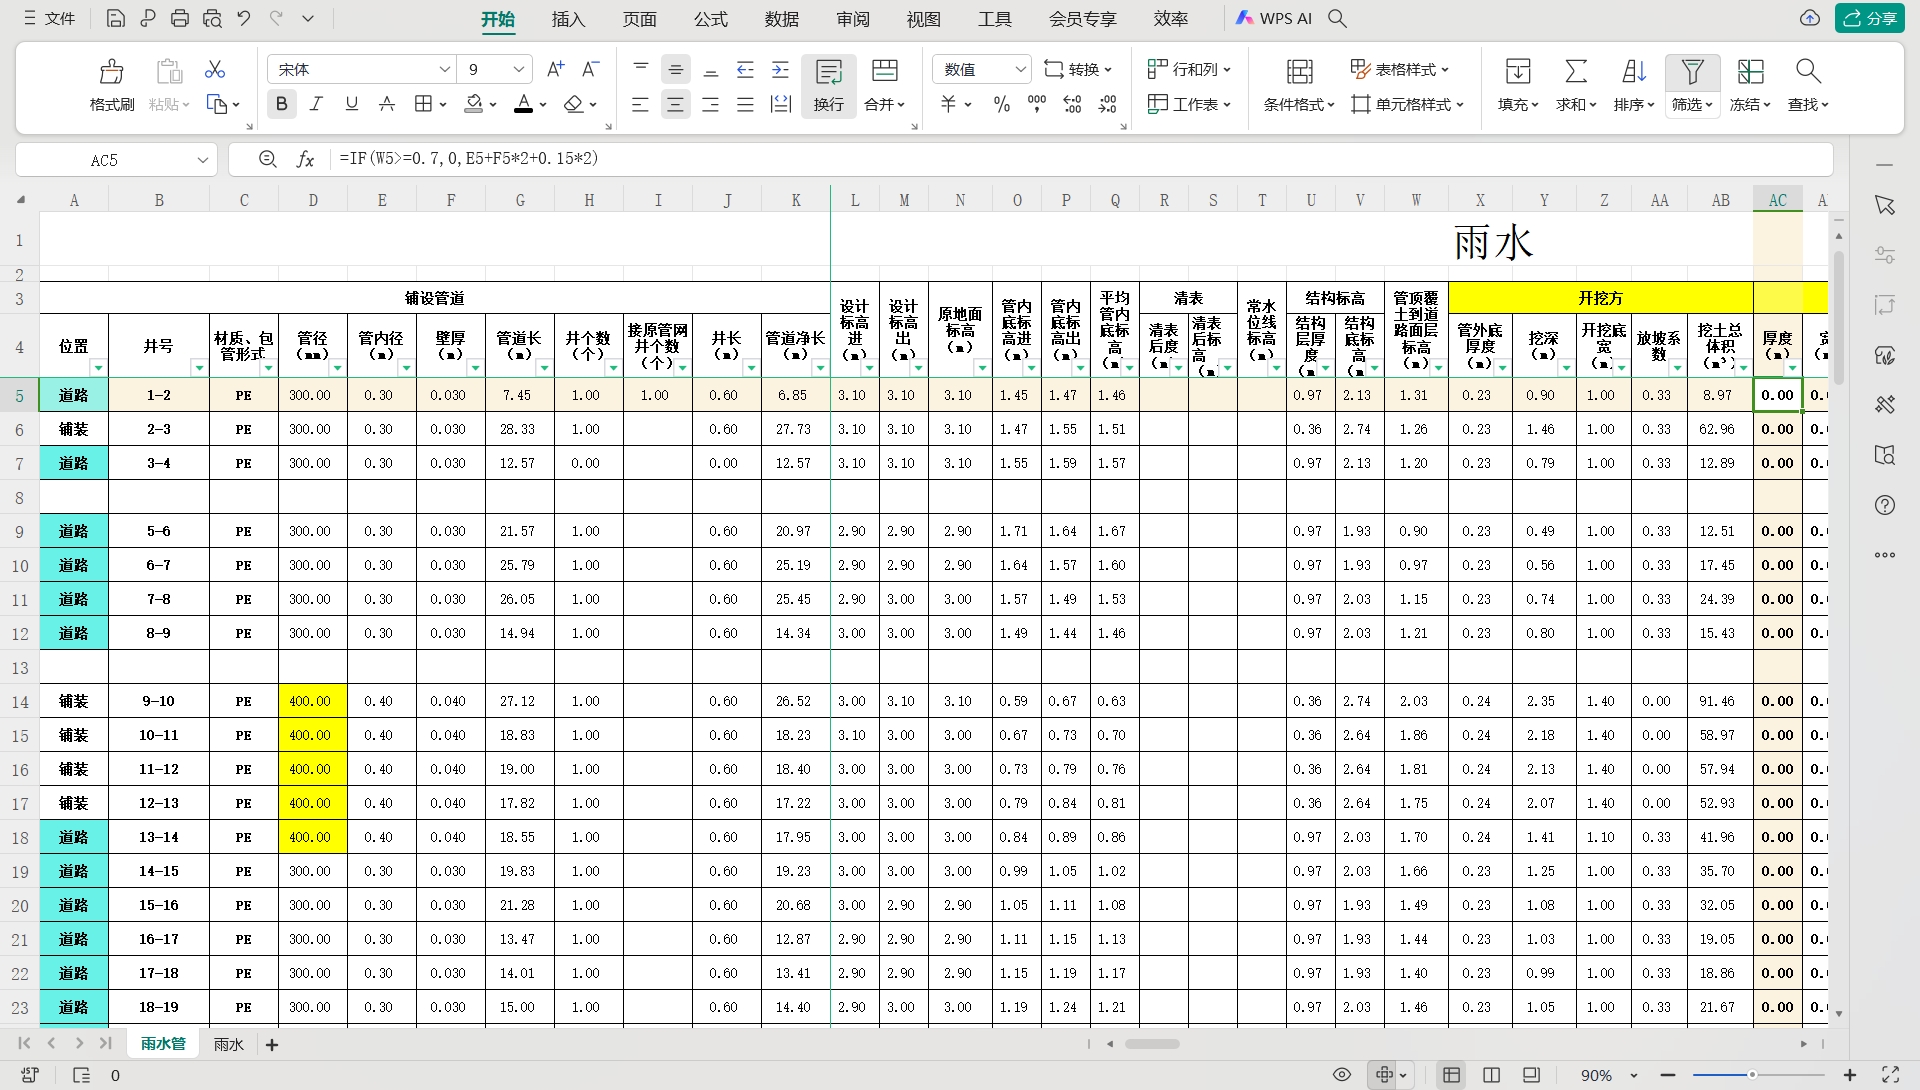Image resolution: width=1920 pixels, height=1090 pixels.
Task: Open the font size dropdown
Action: [x=519, y=69]
